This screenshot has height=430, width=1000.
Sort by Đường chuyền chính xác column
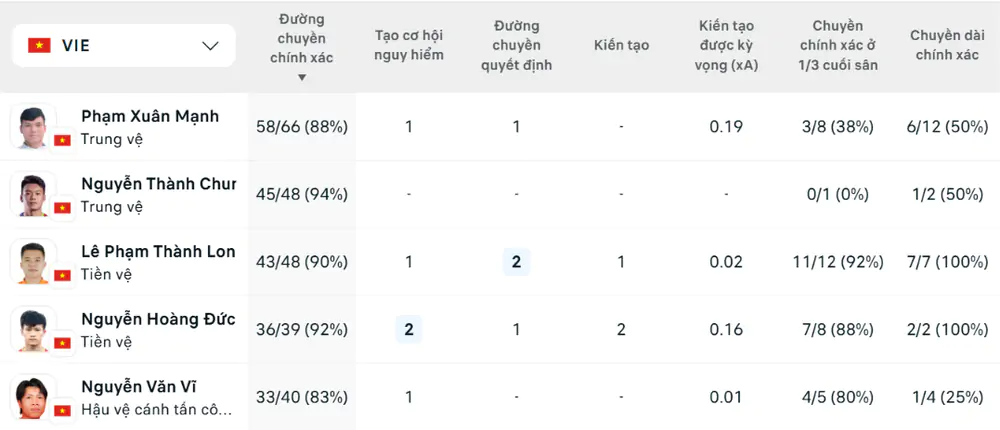[301, 47]
